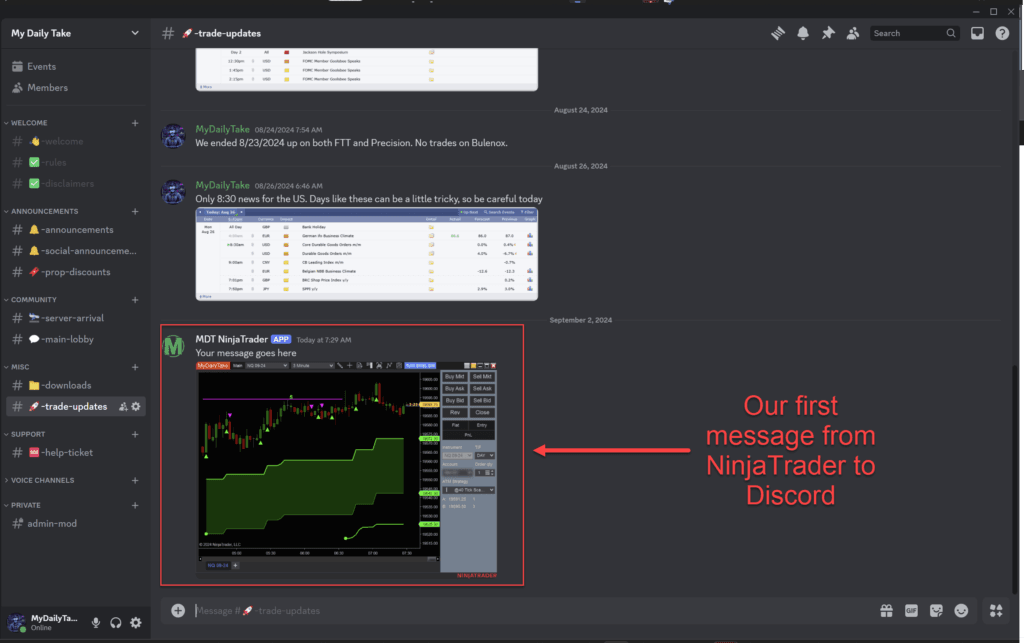Add channel to ANNOUNCEMENTS category
Viewport: 1024px width, 643px height.
[x=135, y=212]
